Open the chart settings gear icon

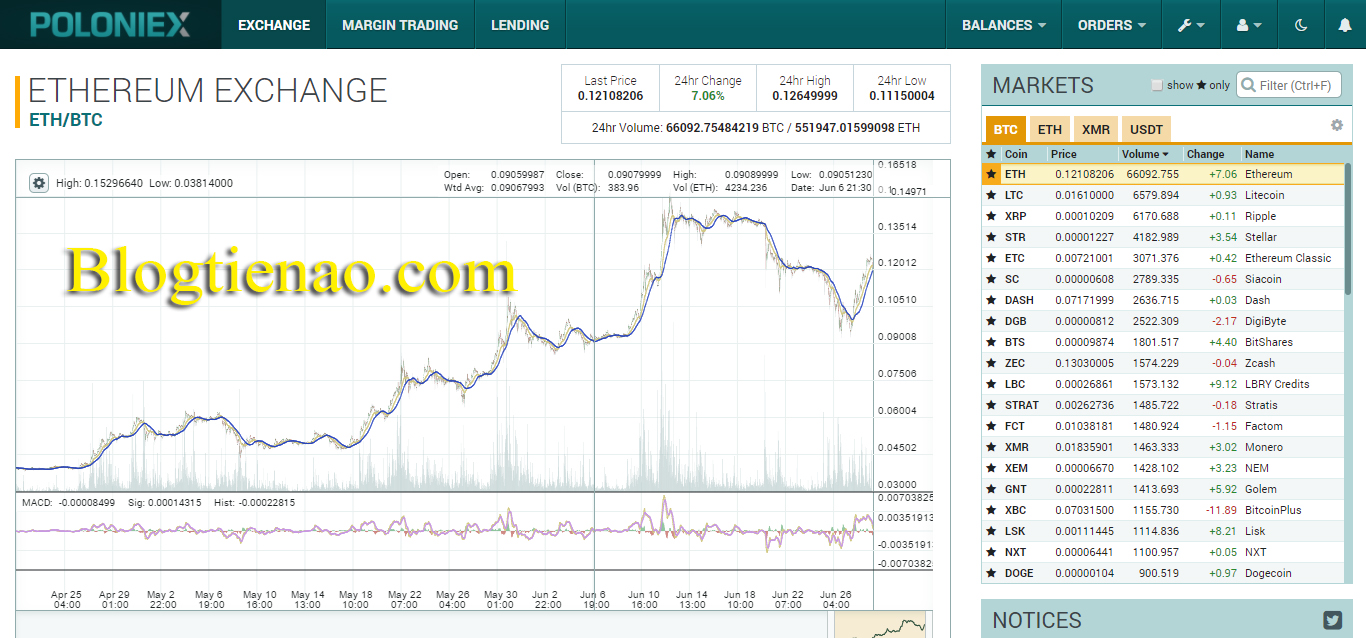(x=39, y=183)
